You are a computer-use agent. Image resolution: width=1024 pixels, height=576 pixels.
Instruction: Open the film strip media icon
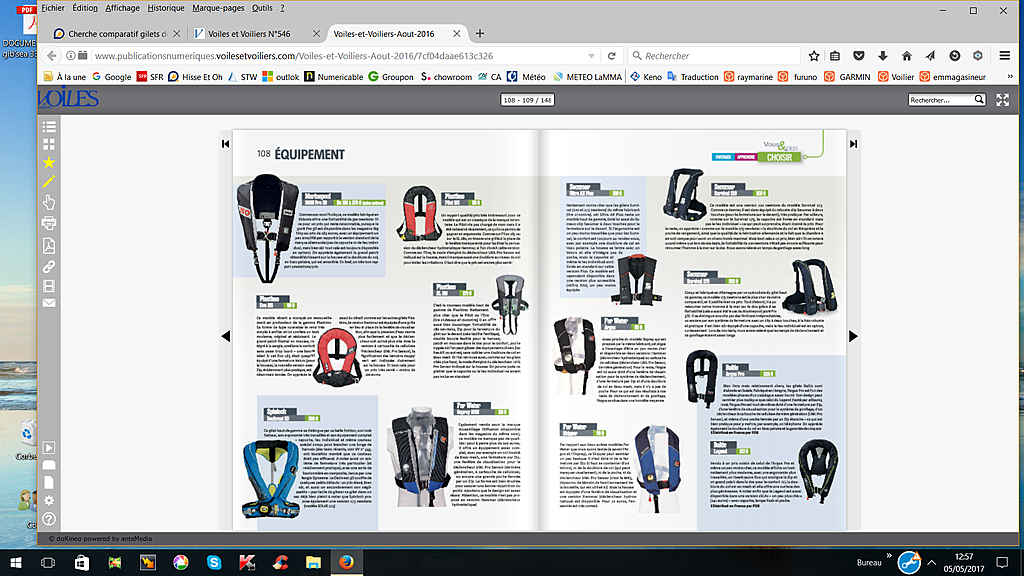(x=49, y=286)
